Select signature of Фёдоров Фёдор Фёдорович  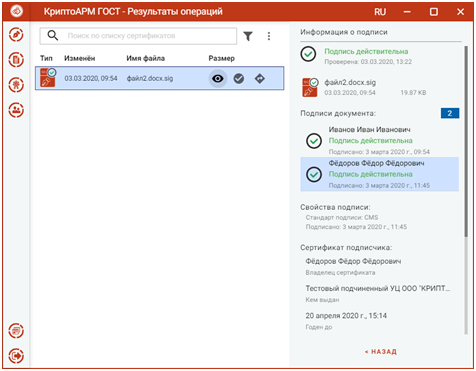coord(379,174)
